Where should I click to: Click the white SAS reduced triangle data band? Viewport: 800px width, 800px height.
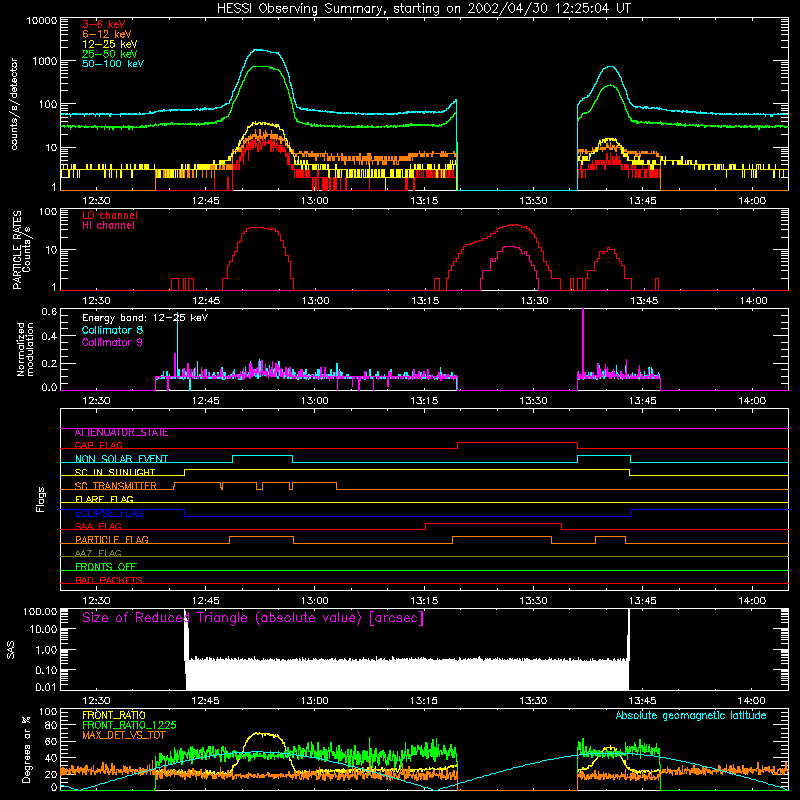[407, 674]
